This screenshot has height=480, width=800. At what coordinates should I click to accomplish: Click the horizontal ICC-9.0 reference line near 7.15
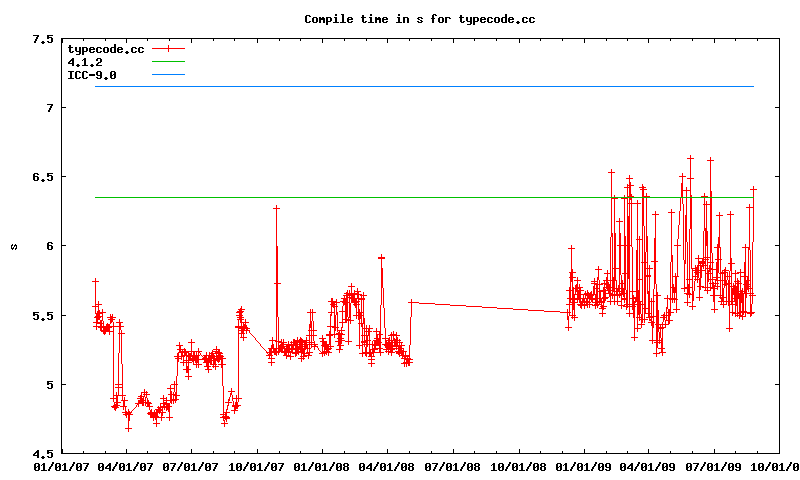pyautogui.click(x=420, y=86)
